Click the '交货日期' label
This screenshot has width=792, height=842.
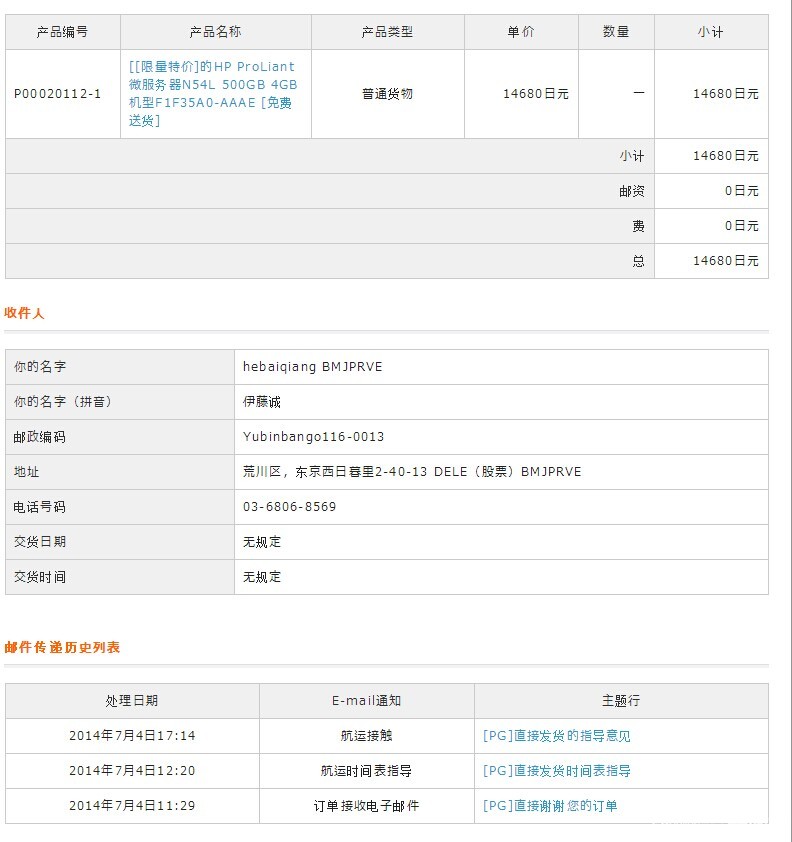(40, 542)
